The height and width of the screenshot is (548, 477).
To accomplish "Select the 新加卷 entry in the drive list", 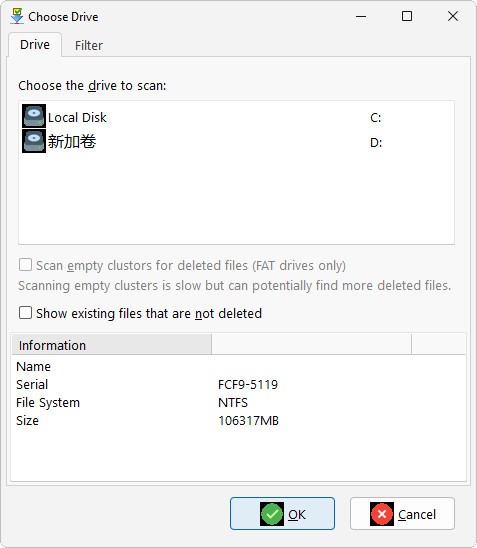I will (237, 142).
